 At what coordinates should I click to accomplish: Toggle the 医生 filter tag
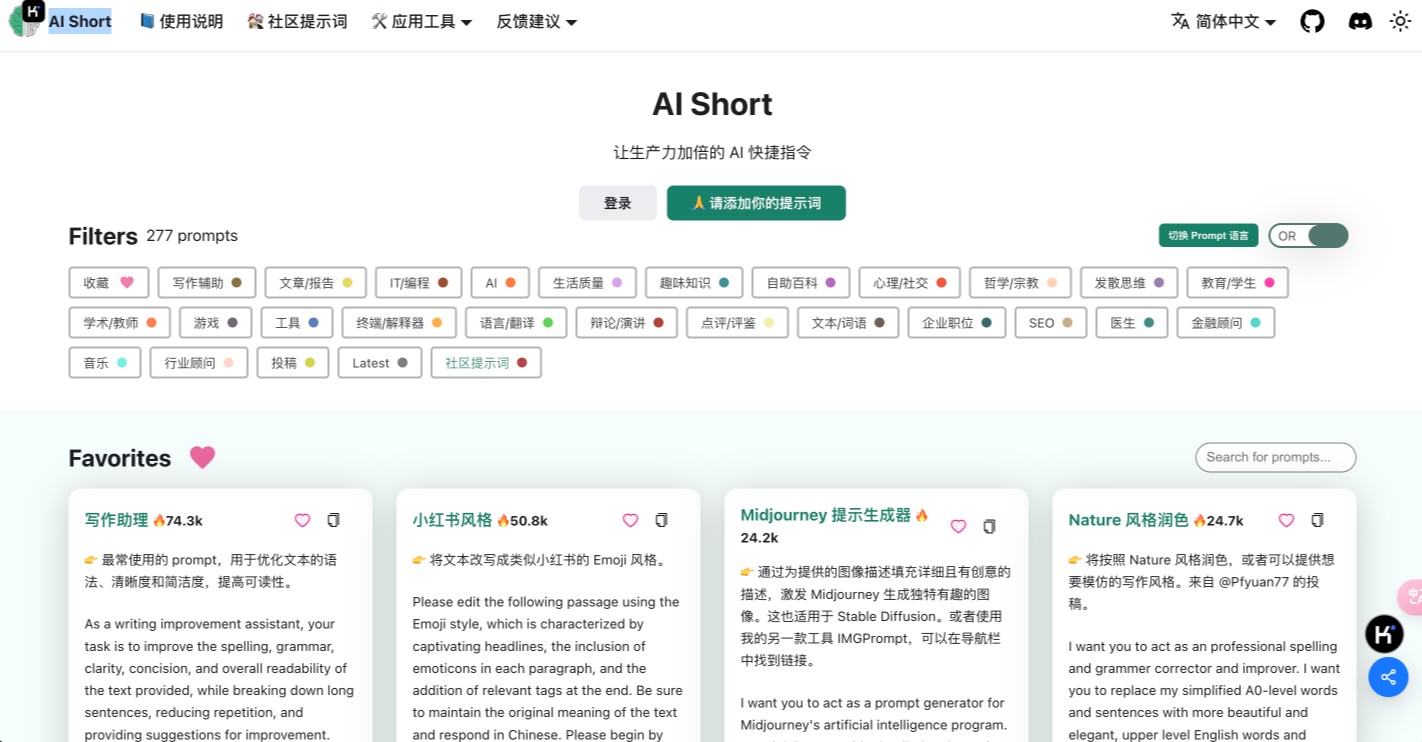(x=1132, y=323)
